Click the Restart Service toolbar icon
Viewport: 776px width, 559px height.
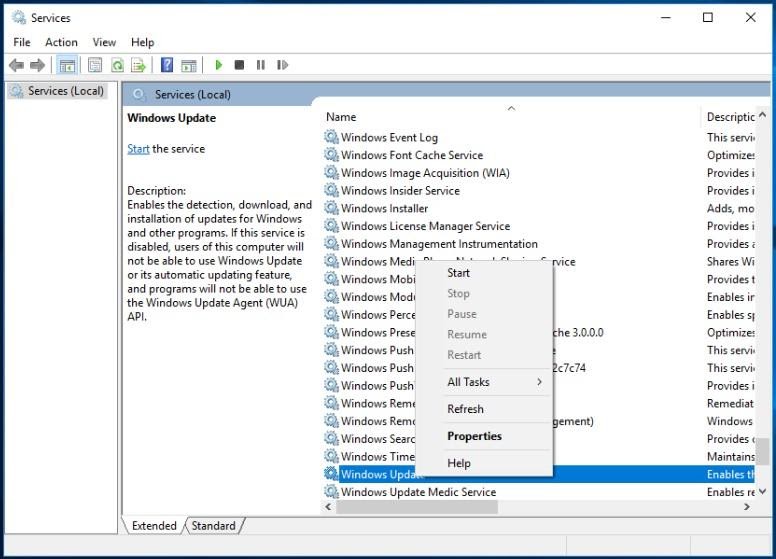(x=282, y=65)
